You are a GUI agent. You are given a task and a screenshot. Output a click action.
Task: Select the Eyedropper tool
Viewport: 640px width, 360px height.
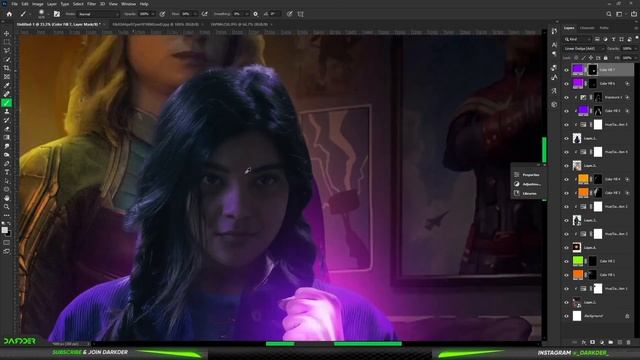[7, 85]
